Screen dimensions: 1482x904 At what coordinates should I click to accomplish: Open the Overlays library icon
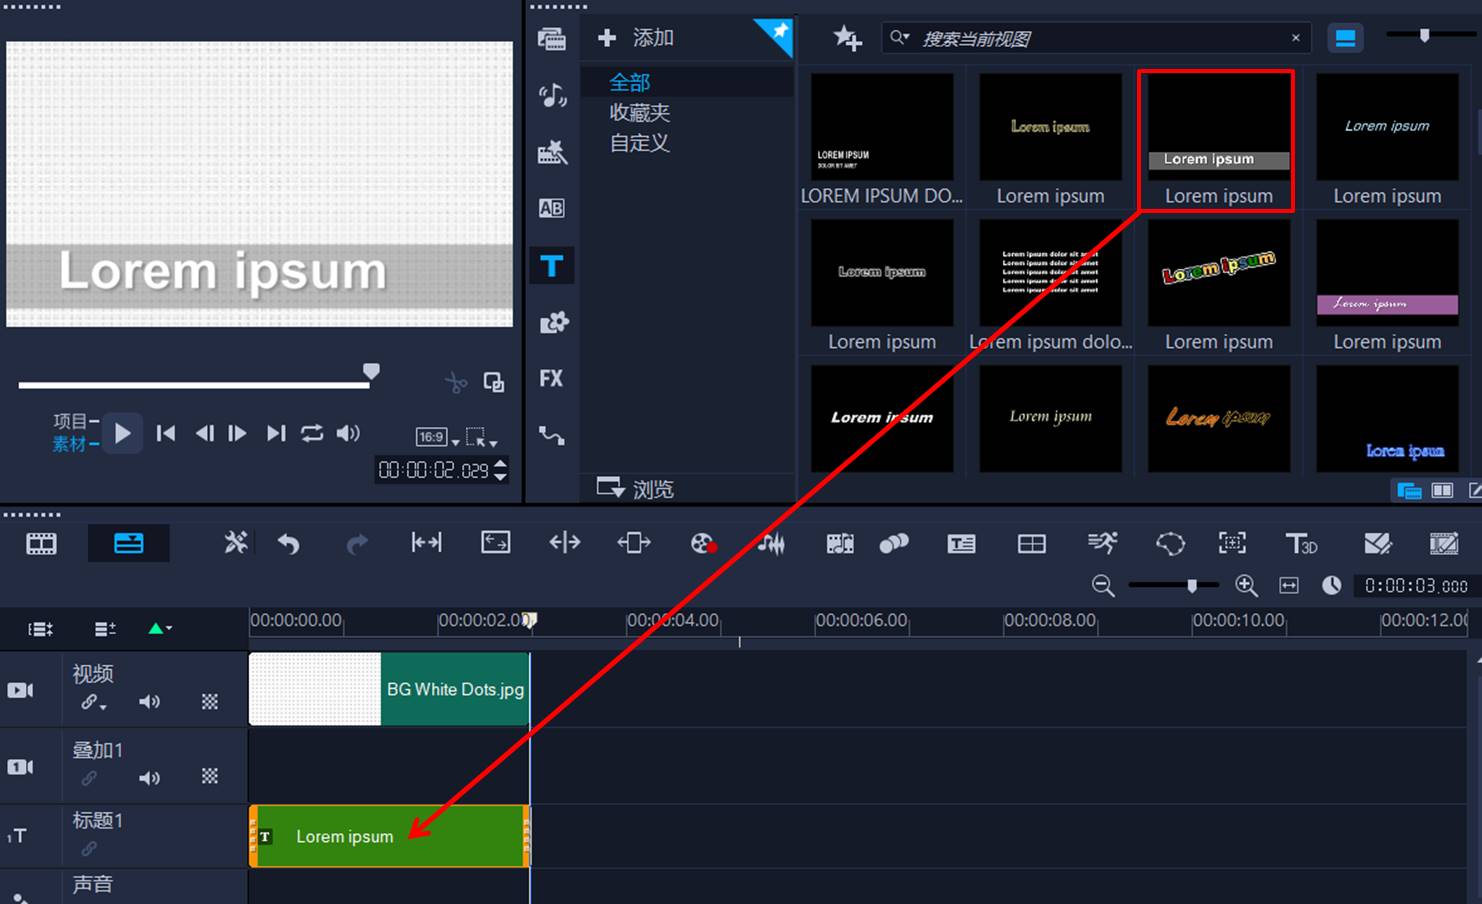click(553, 322)
